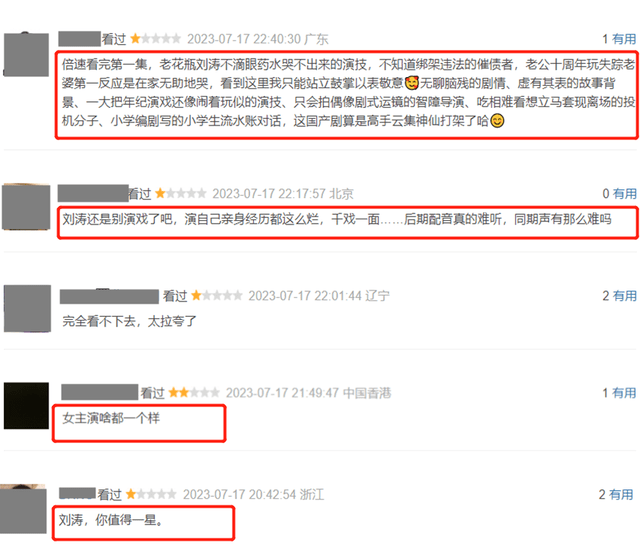Viewport: 640px width, 548px height.
Task: Open avatar of the 北京 reviewer
Action: [26, 207]
